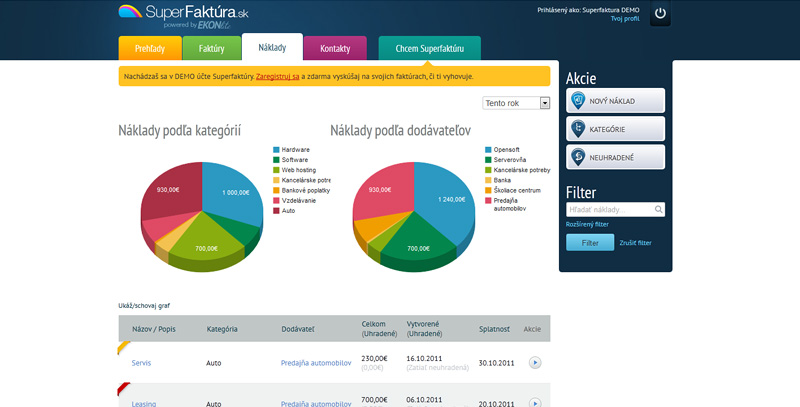The height and width of the screenshot is (407, 800).
Task: Click the Web hosting legend color swatch
Action: point(276,170)
